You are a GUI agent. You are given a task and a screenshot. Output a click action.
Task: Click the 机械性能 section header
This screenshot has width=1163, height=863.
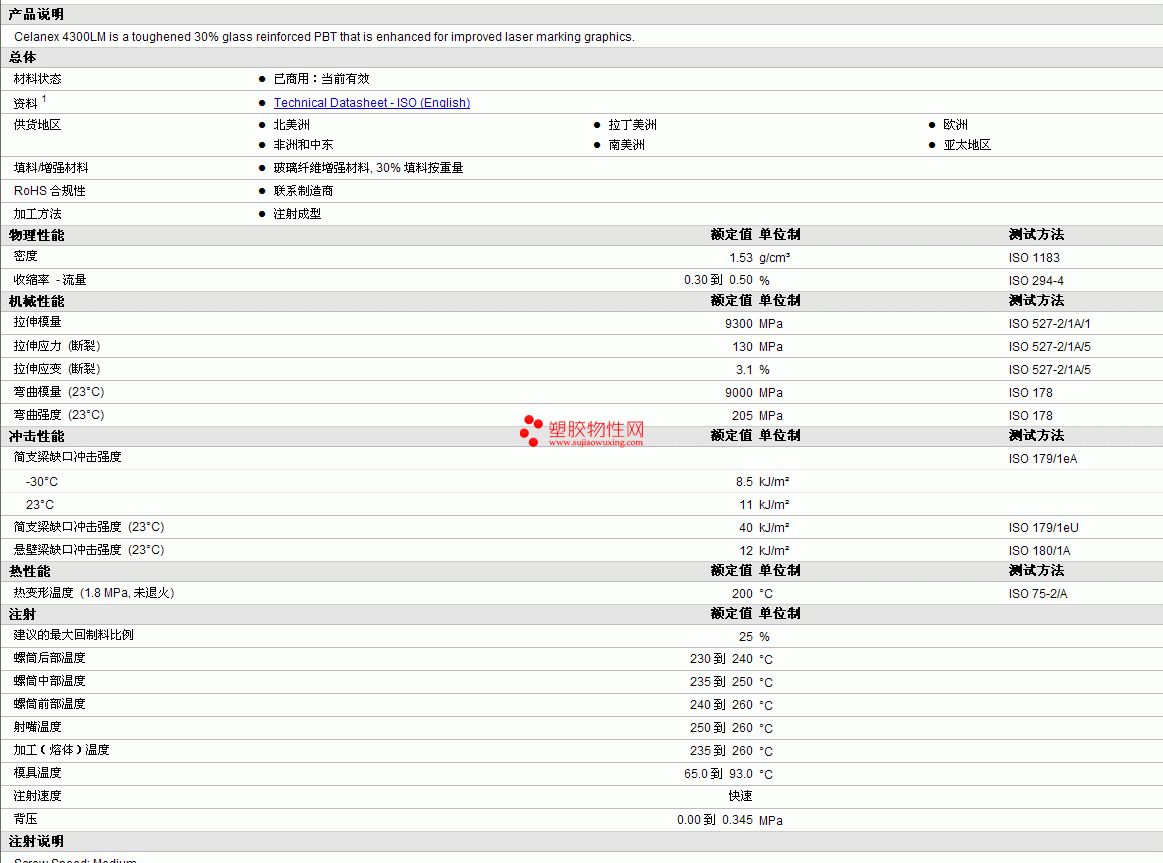click(36, 301)
